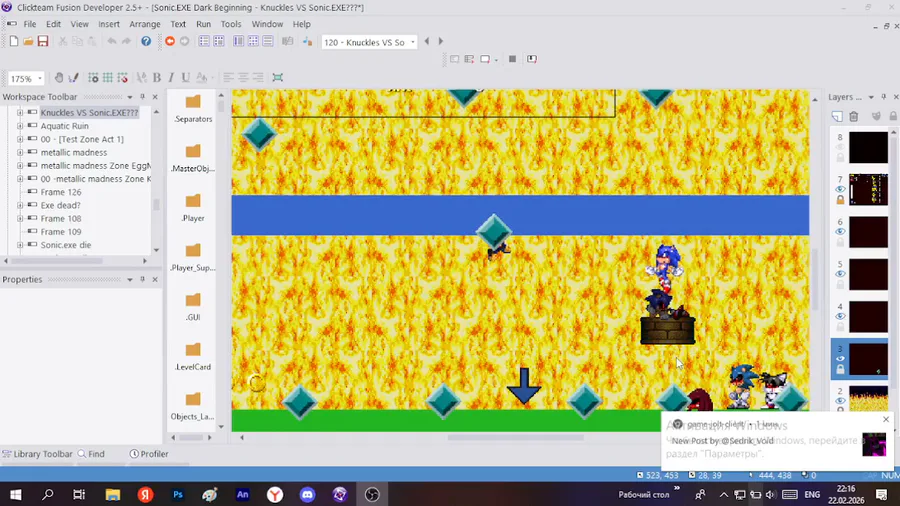The image size is (900, 506).
Task: Open the frame selector dropdown
Action: 413,42
